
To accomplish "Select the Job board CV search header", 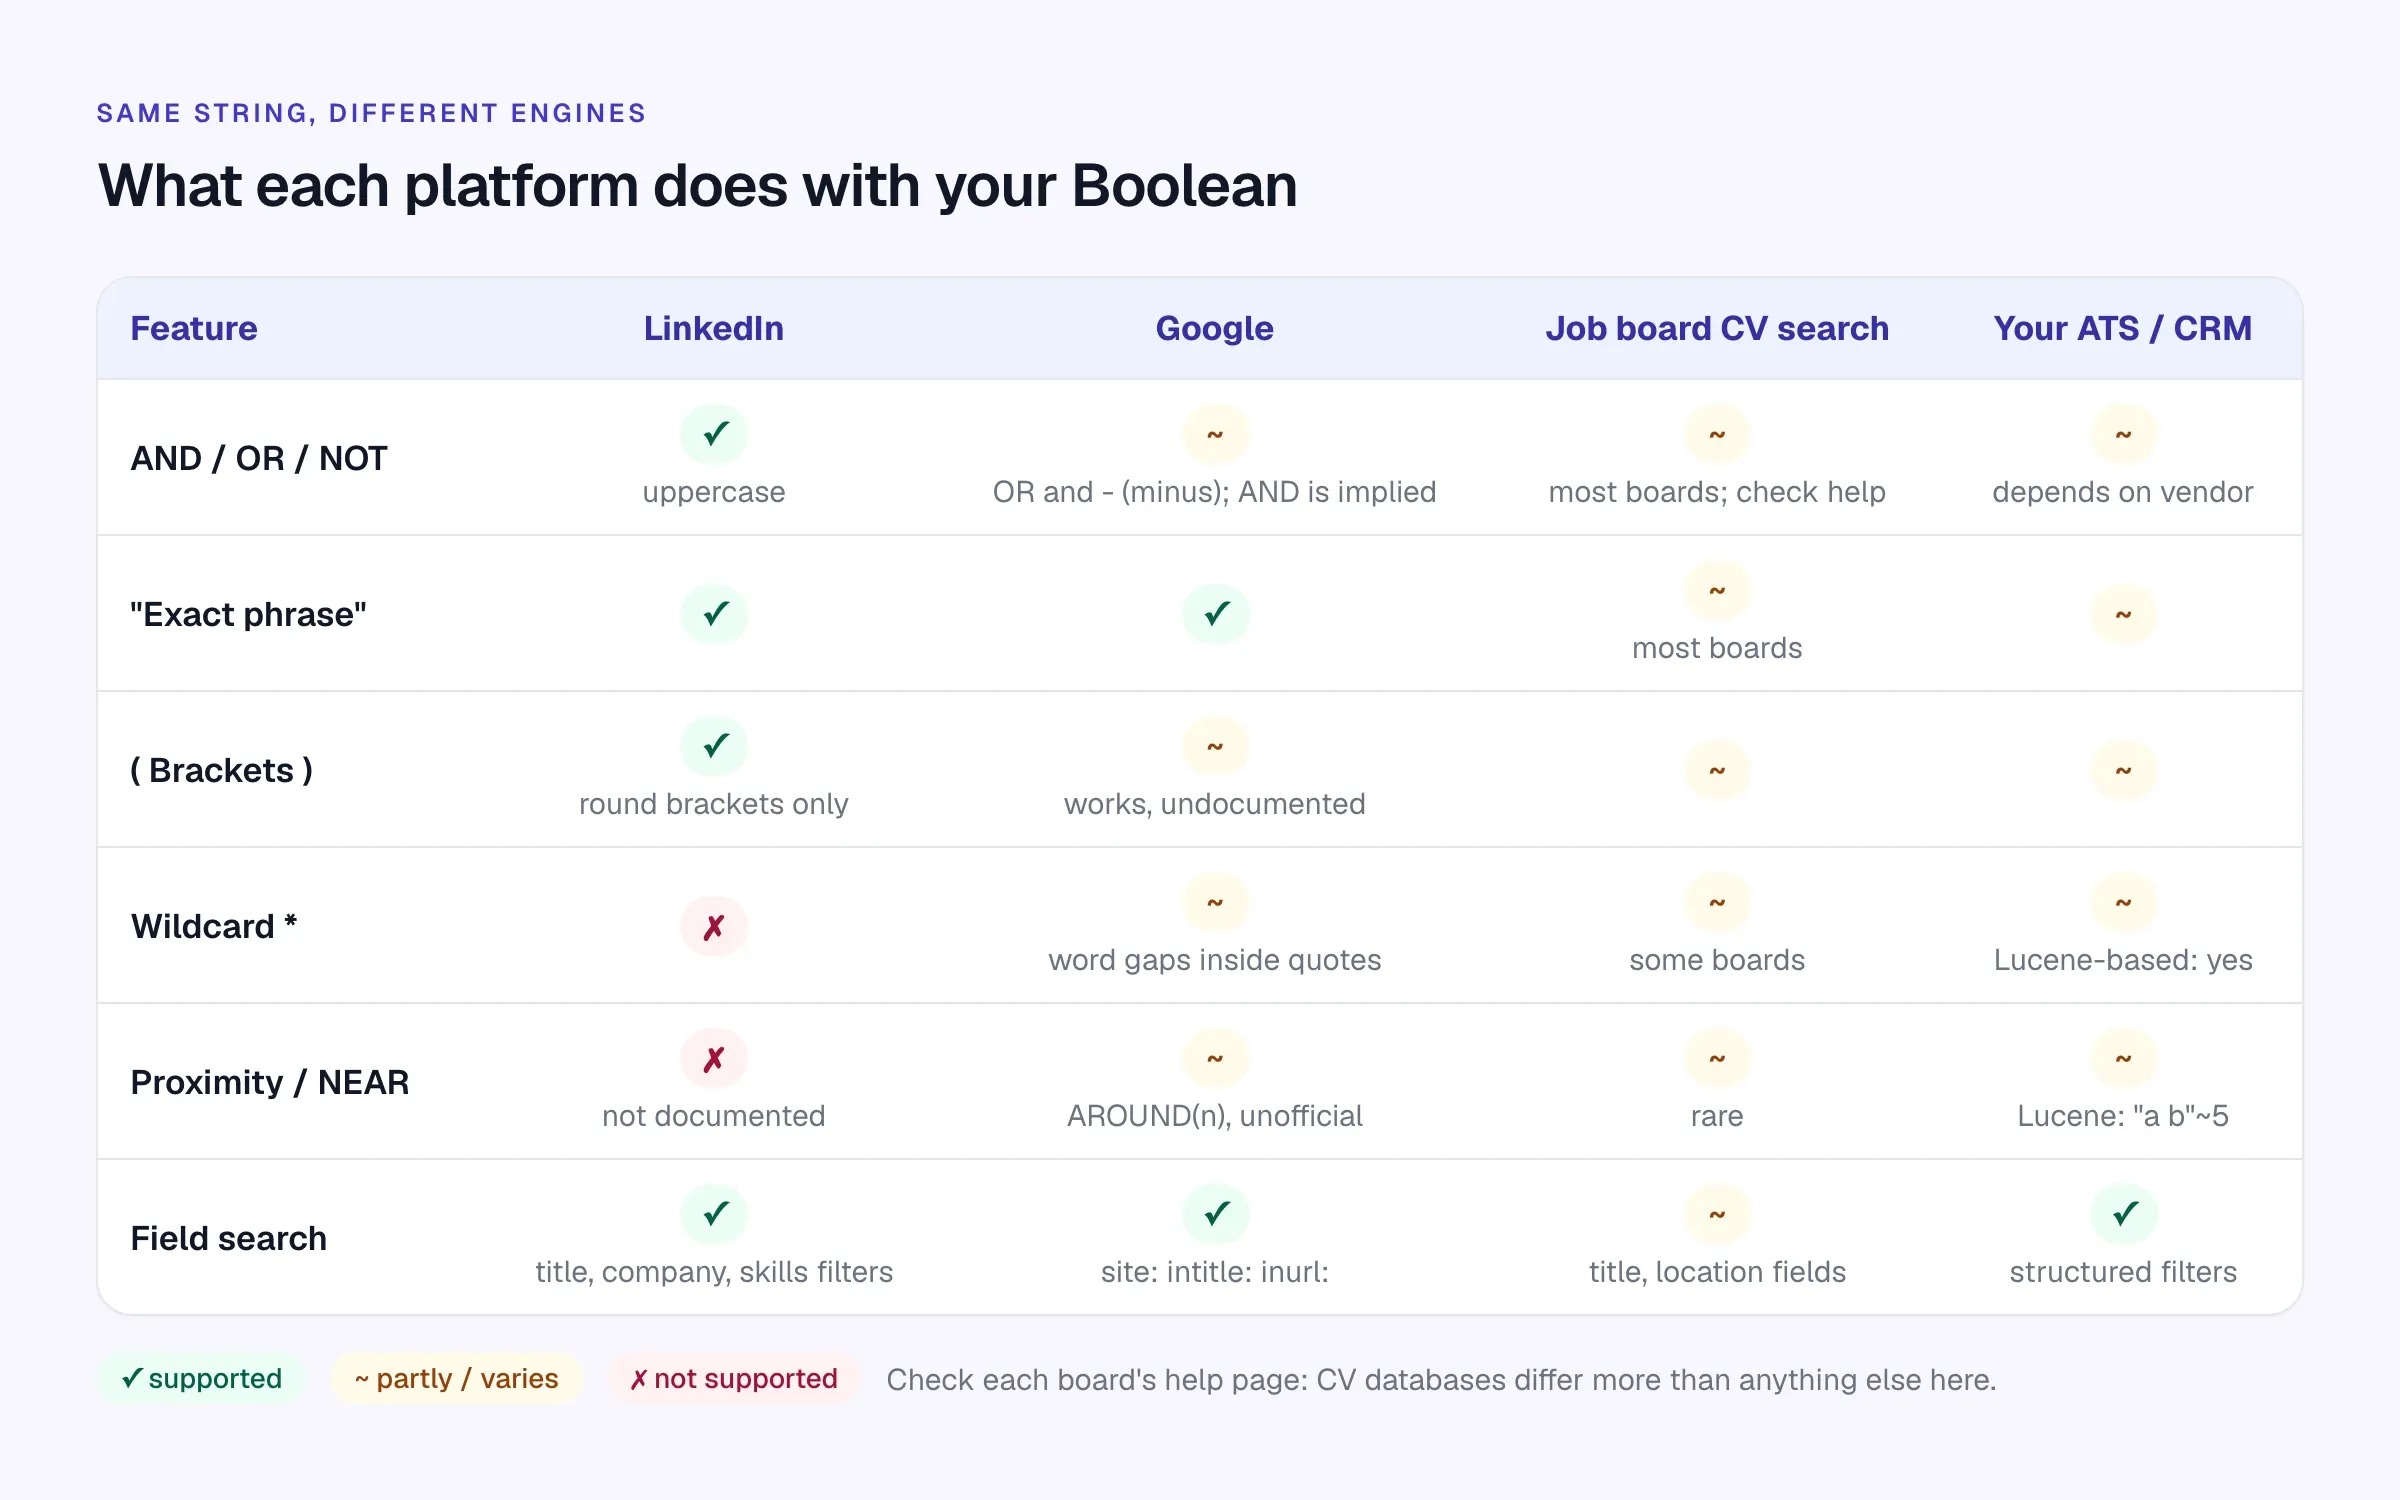I will (1717, 328).
